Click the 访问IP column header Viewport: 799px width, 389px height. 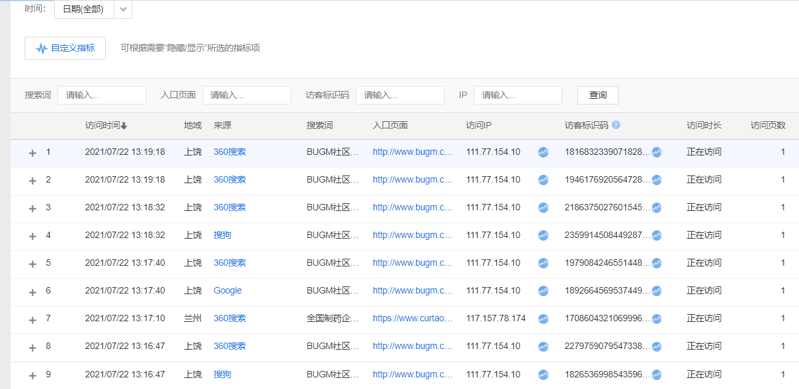pyautogui.click(x=478, y=125)
